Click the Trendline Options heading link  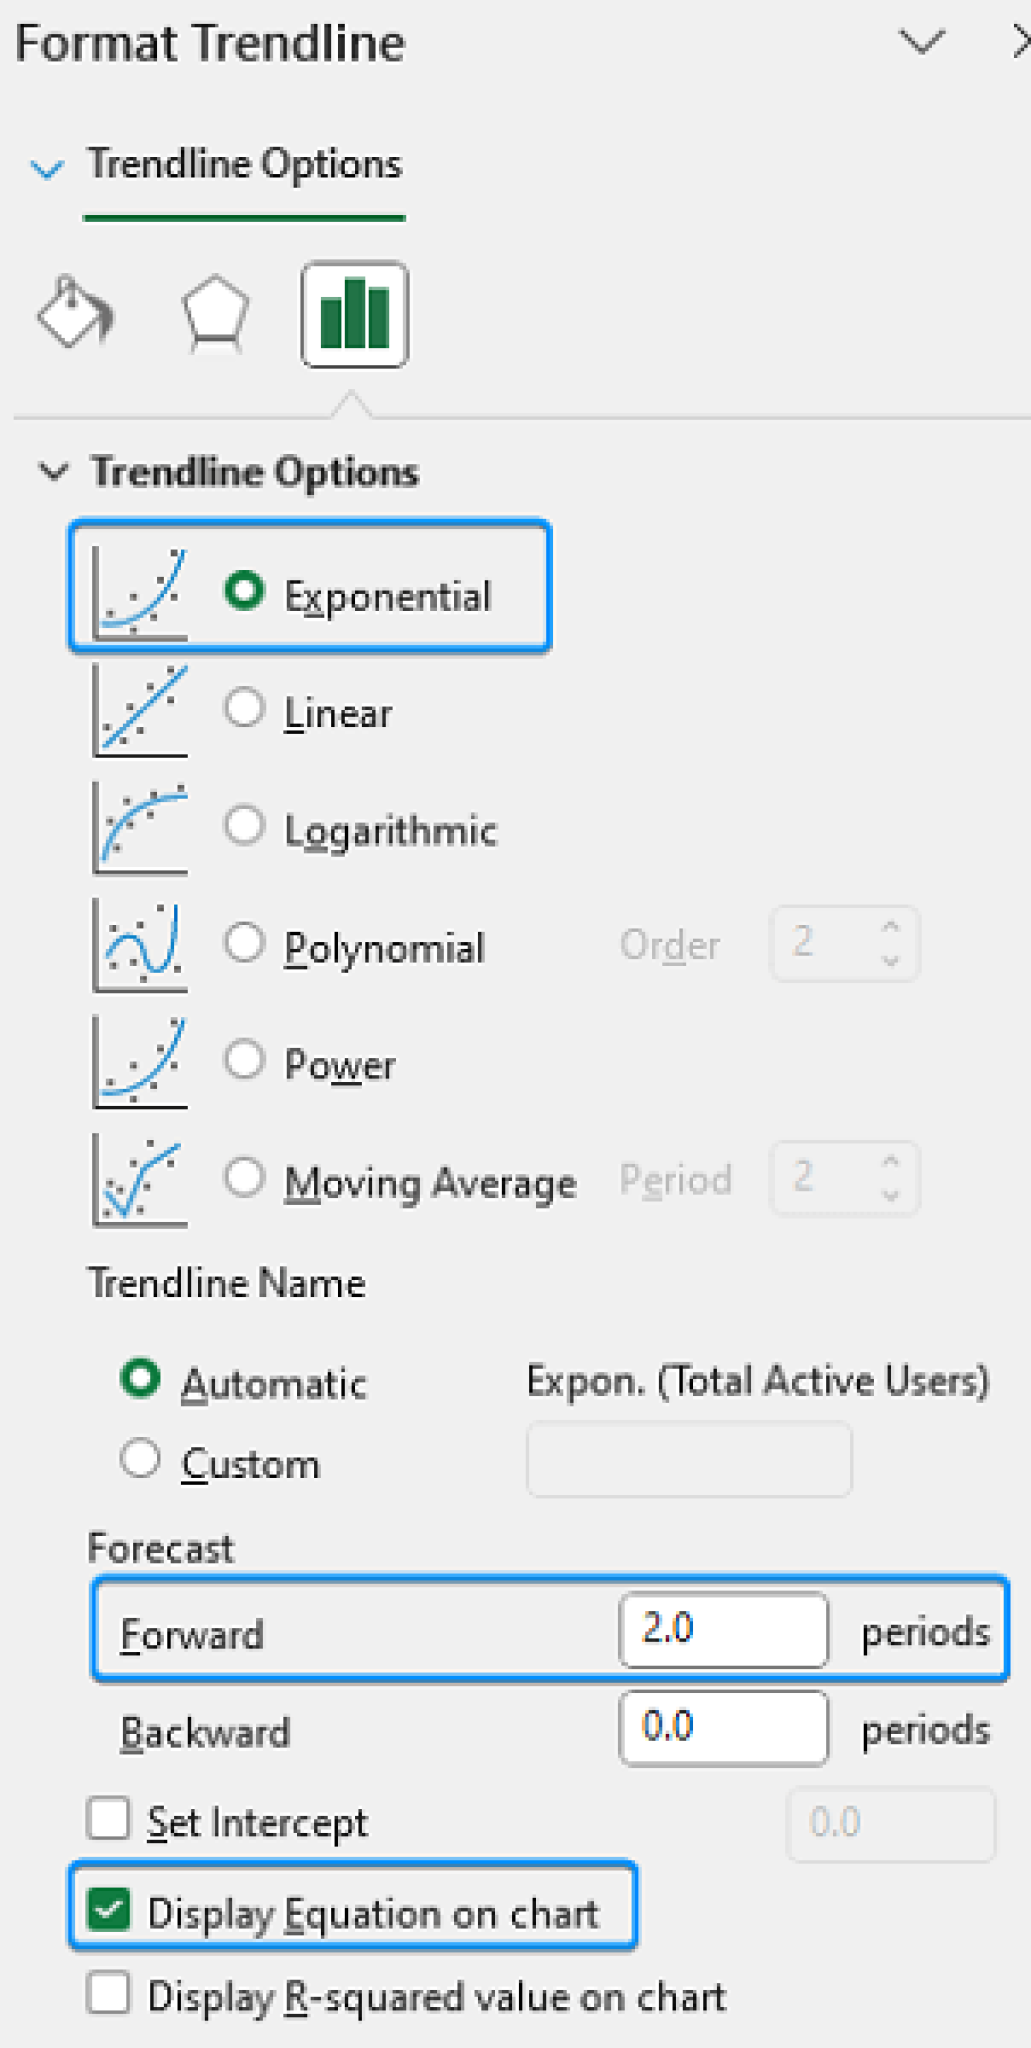tap(244, 164)
